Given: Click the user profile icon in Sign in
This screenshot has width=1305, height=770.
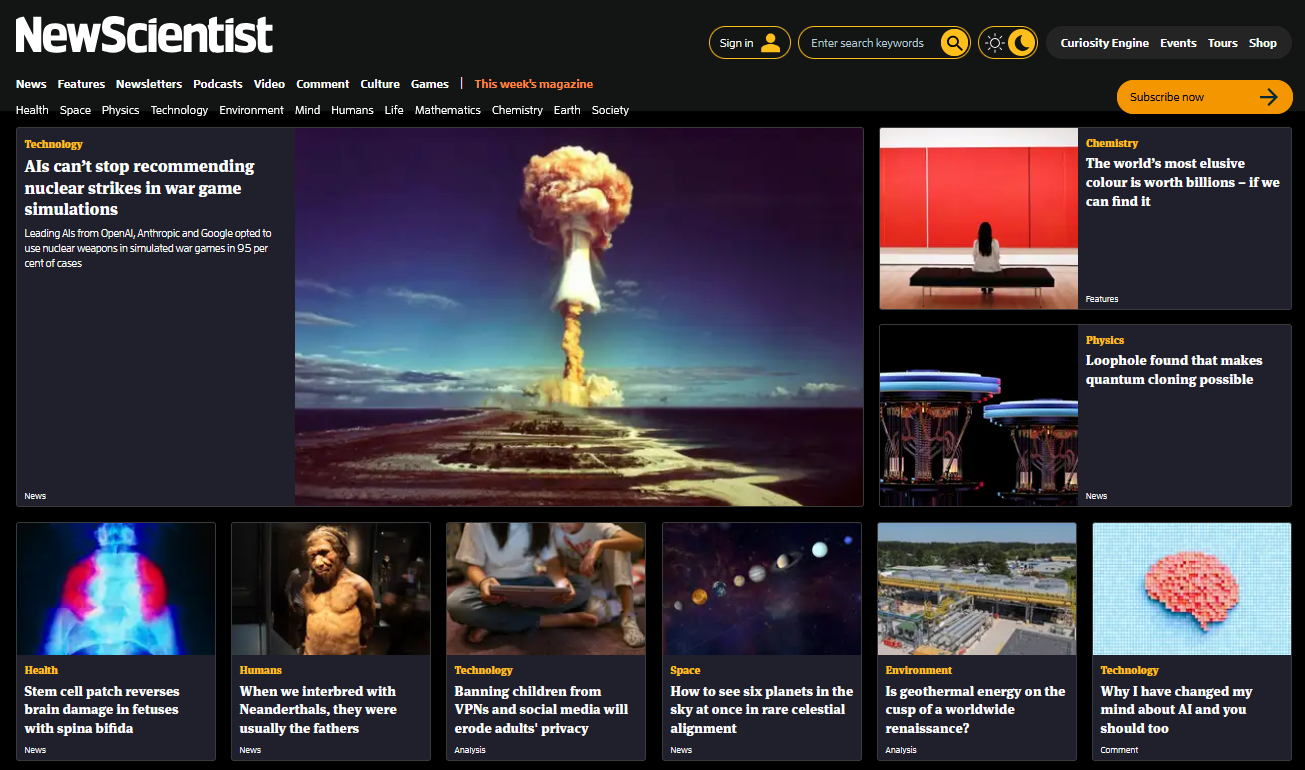Looking at the screenshot, I should [x=770, y=43].
